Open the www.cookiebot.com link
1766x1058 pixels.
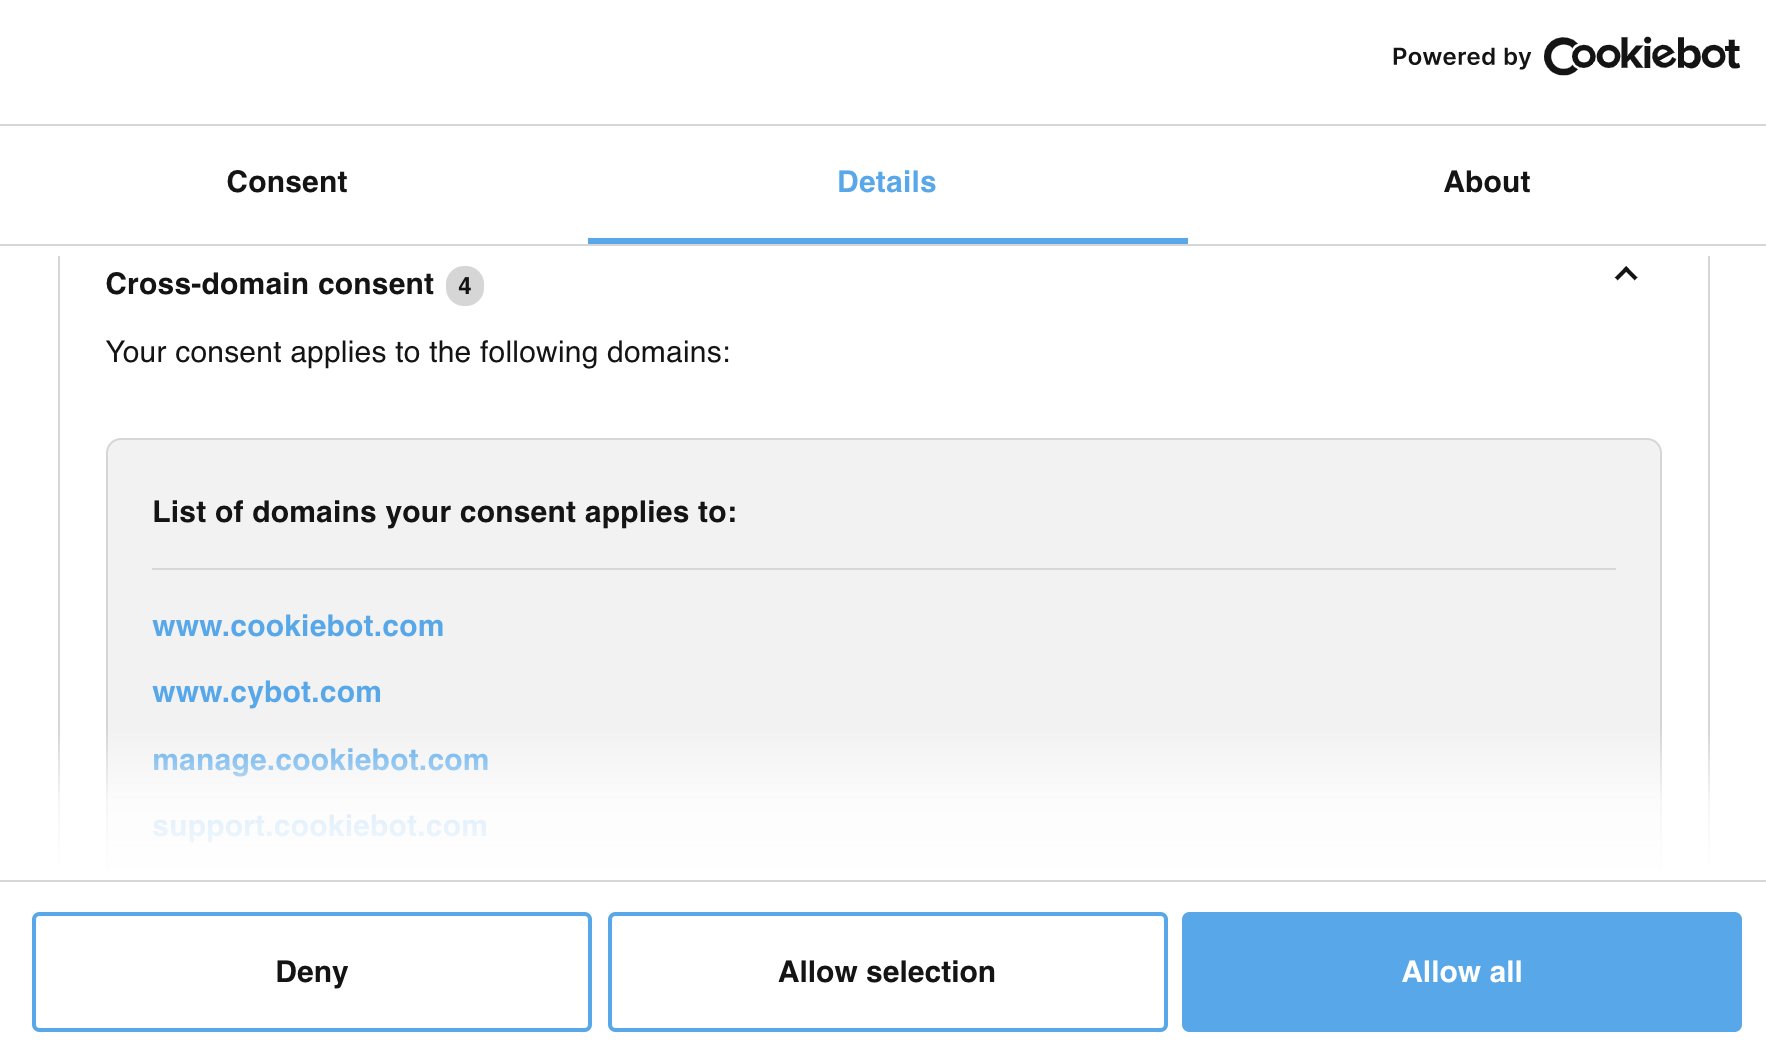point(298,626)
